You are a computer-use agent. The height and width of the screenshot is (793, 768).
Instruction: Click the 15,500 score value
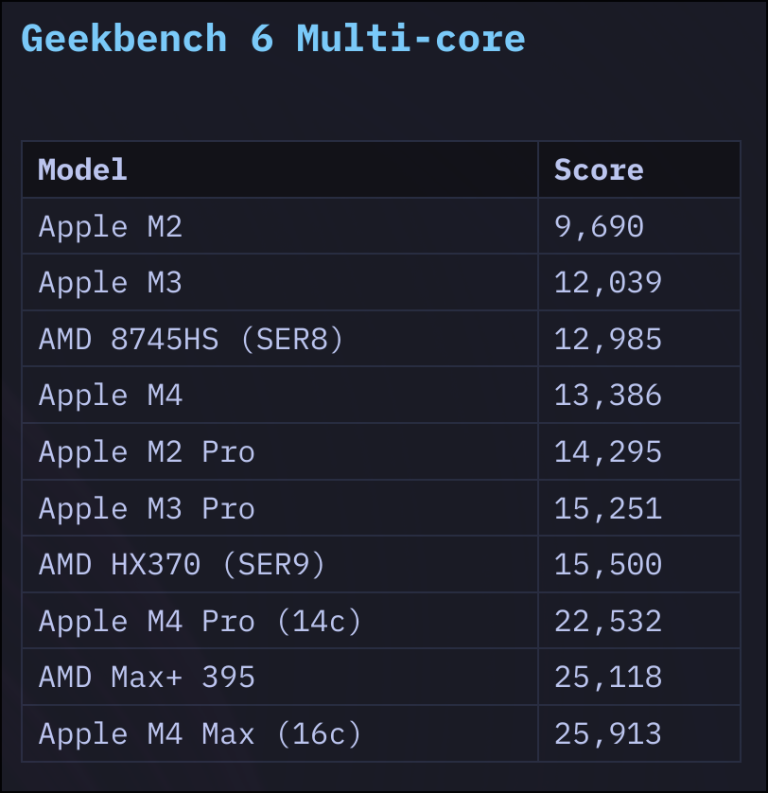tap(608, 565)
